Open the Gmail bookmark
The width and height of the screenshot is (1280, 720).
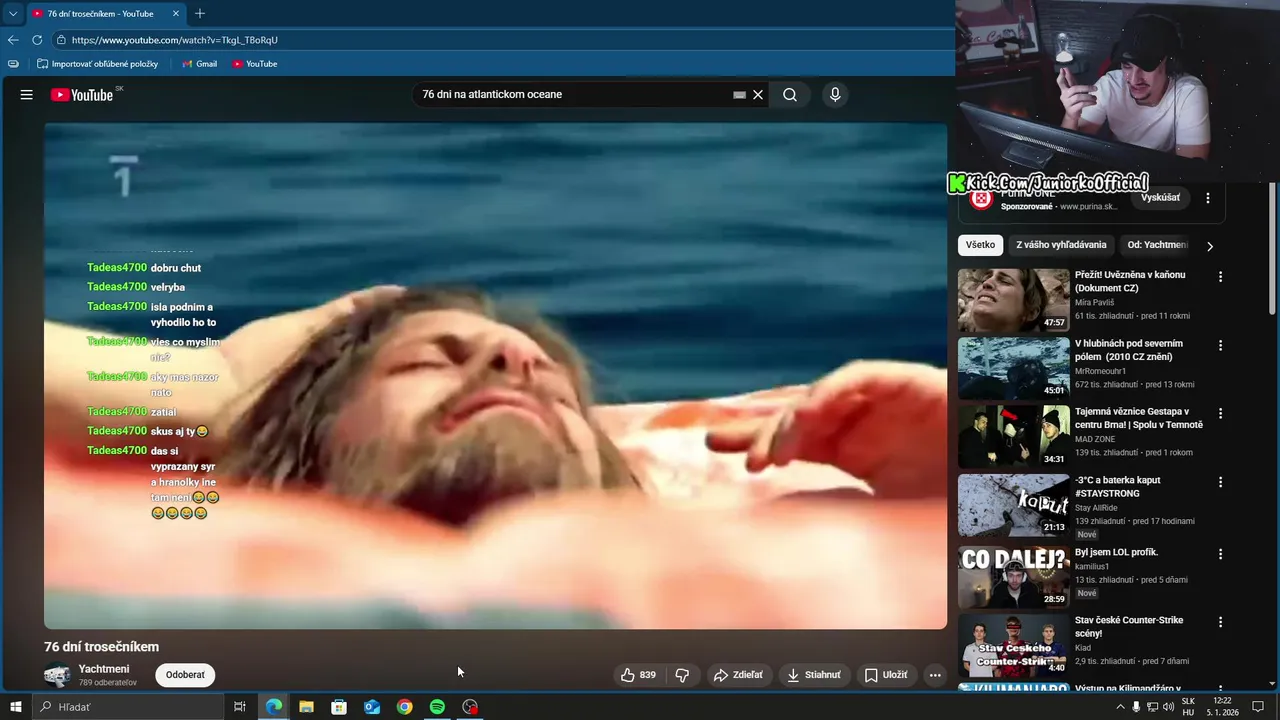(x=199, y=64)
